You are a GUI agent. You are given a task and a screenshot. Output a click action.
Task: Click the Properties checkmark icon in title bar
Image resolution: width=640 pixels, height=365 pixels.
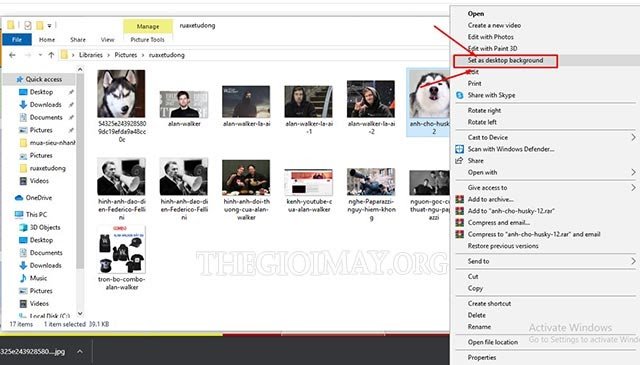pos(28,25)
